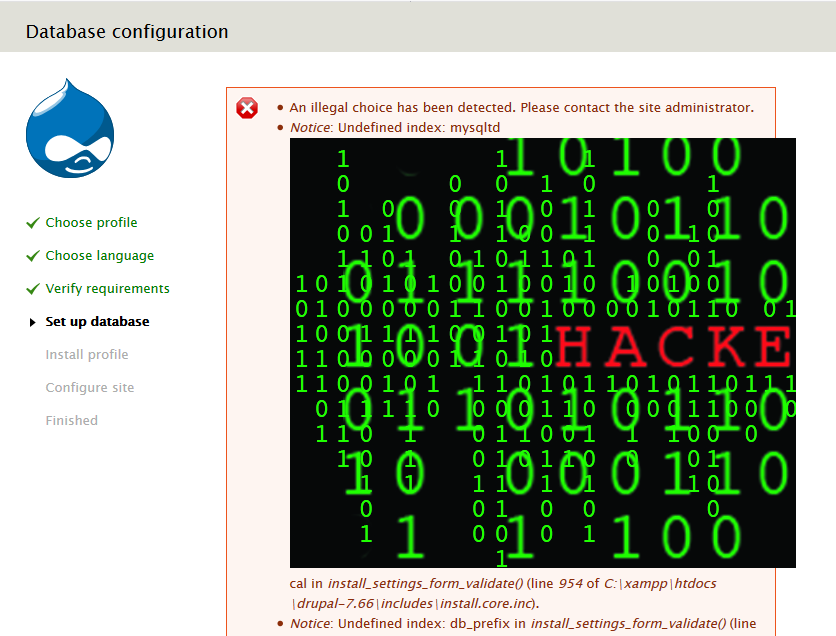Click the arrow beside Set up database
836x636 pixels.
pos(33,322)
